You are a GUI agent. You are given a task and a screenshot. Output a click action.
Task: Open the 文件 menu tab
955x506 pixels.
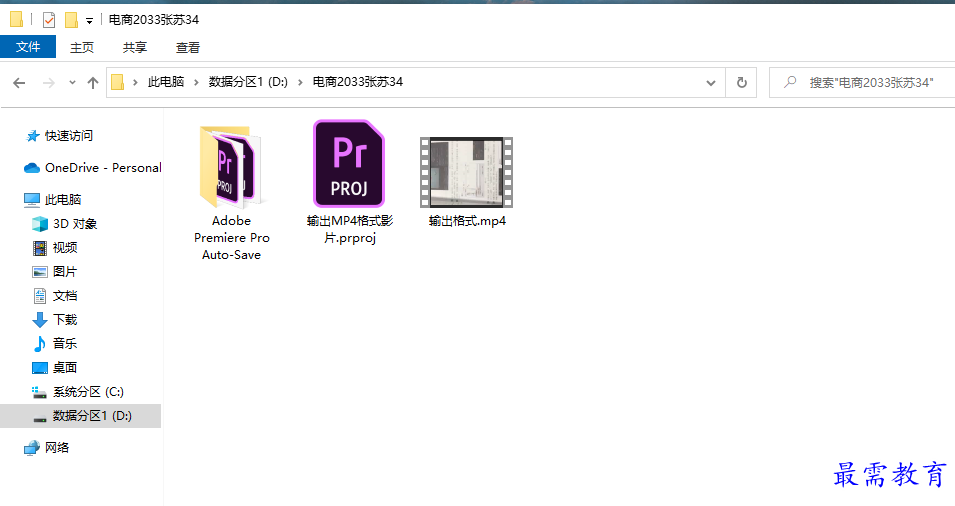point(28,47)
